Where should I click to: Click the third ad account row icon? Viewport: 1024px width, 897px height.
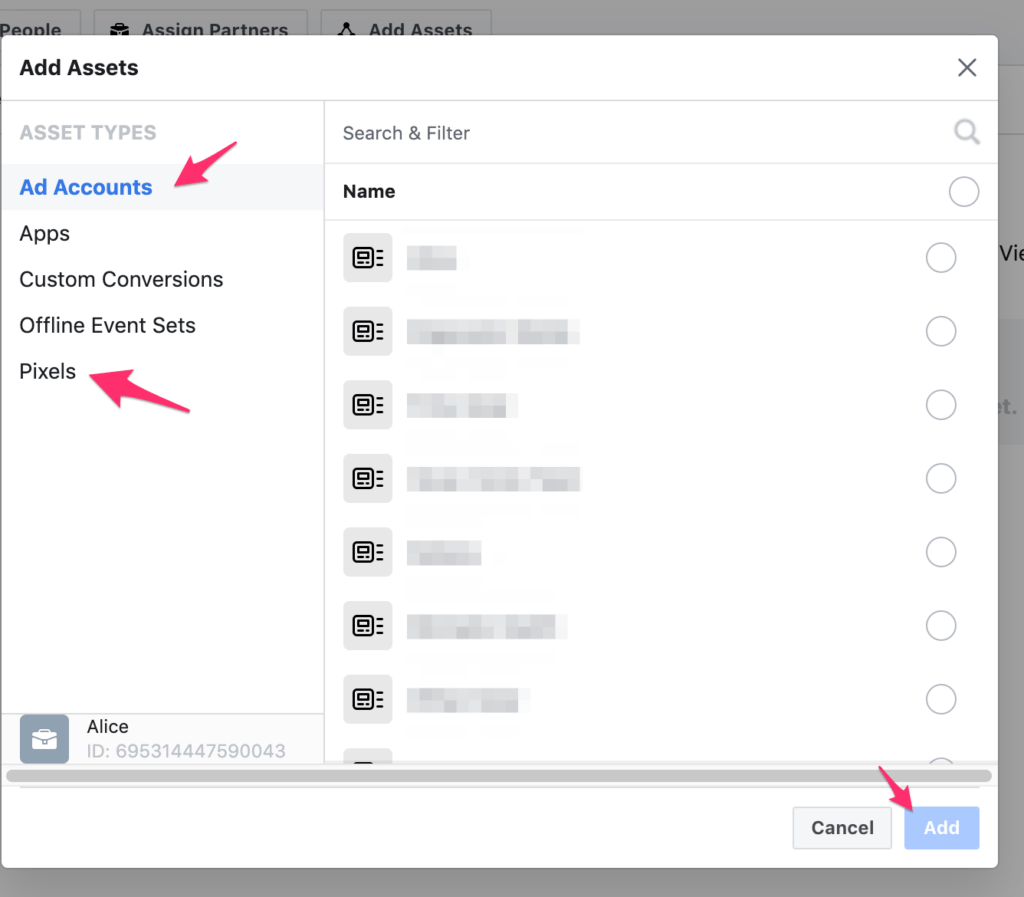pos(367,405)
